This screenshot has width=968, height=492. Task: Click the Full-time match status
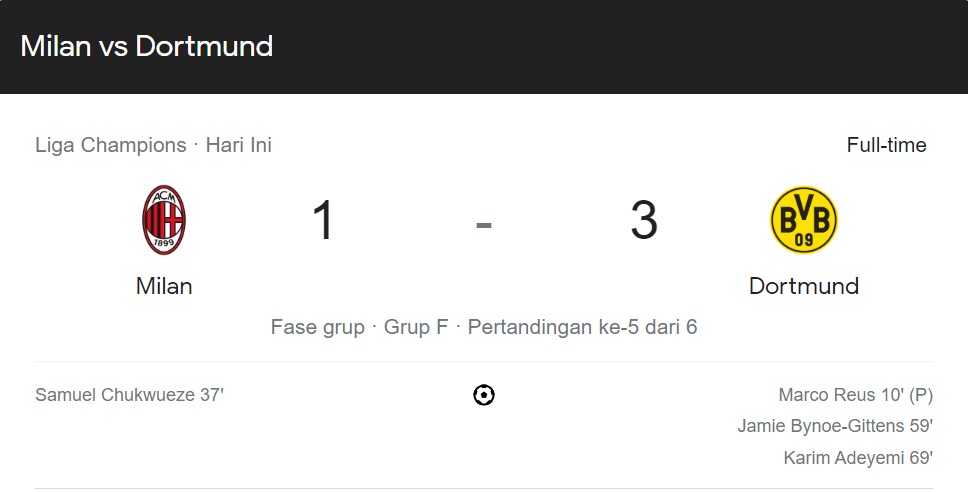(x=887, y=145)
